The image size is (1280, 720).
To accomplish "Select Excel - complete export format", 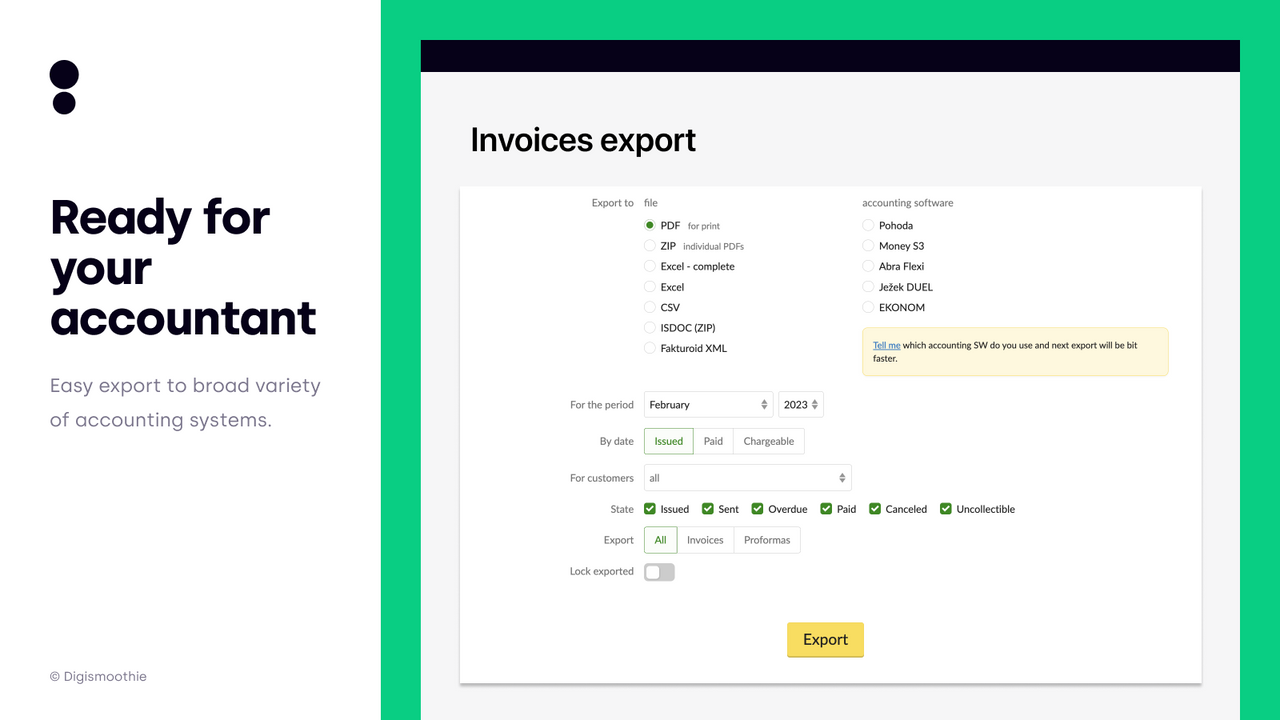I will point(649,266).
